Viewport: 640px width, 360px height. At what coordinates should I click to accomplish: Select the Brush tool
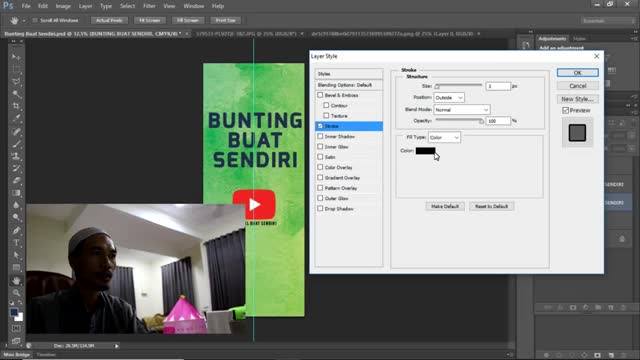16,144
